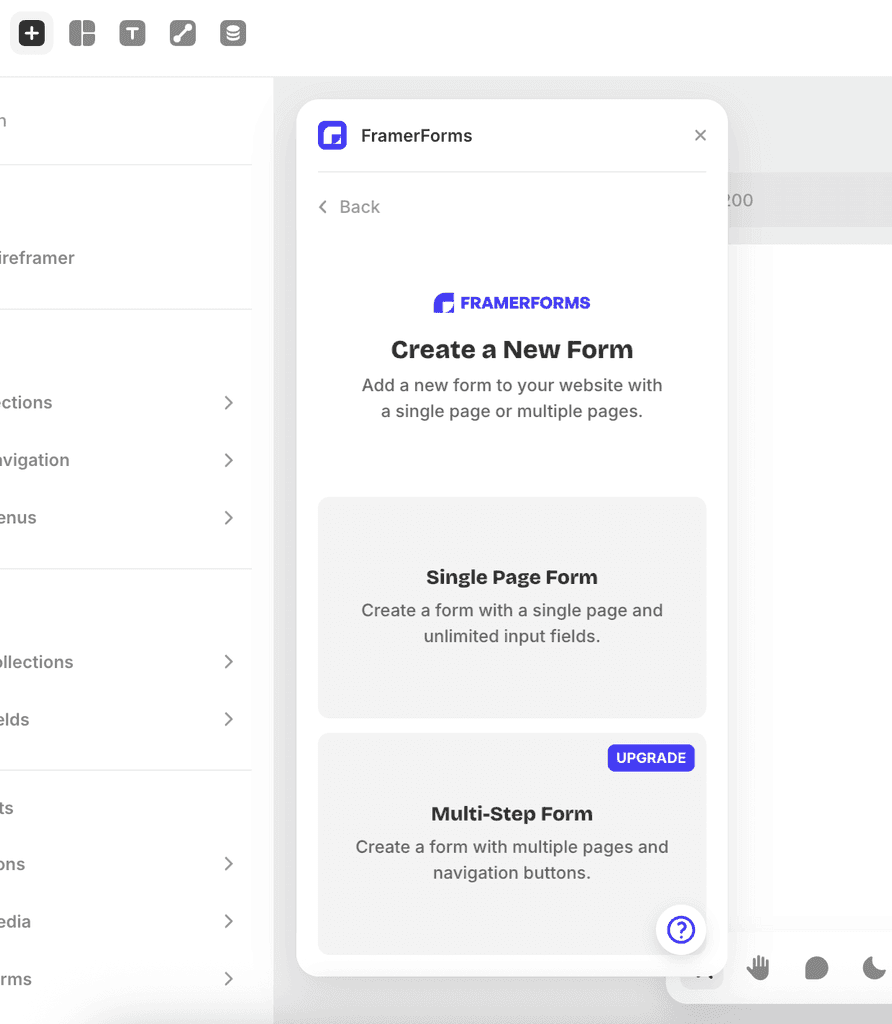Screen dimensions: 892x1024
Task: Open the Vector path tool
Action: coord(182,33)
